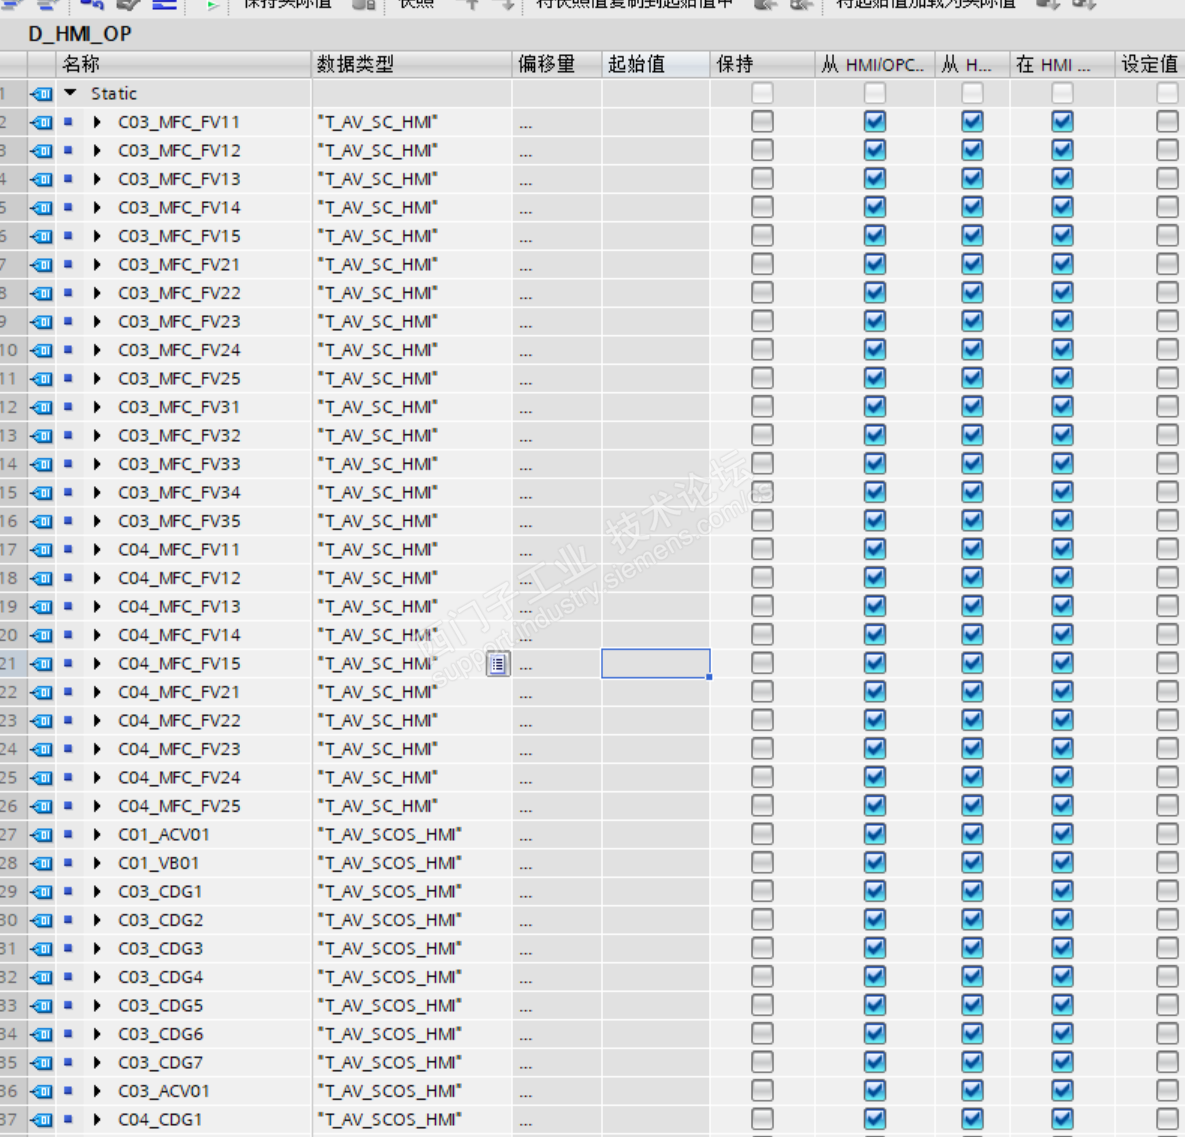This screenshot has height=1137, width=1185.
Task: Click the tag icon beside C03_MFC_FV31
Action: click(42, 407)
